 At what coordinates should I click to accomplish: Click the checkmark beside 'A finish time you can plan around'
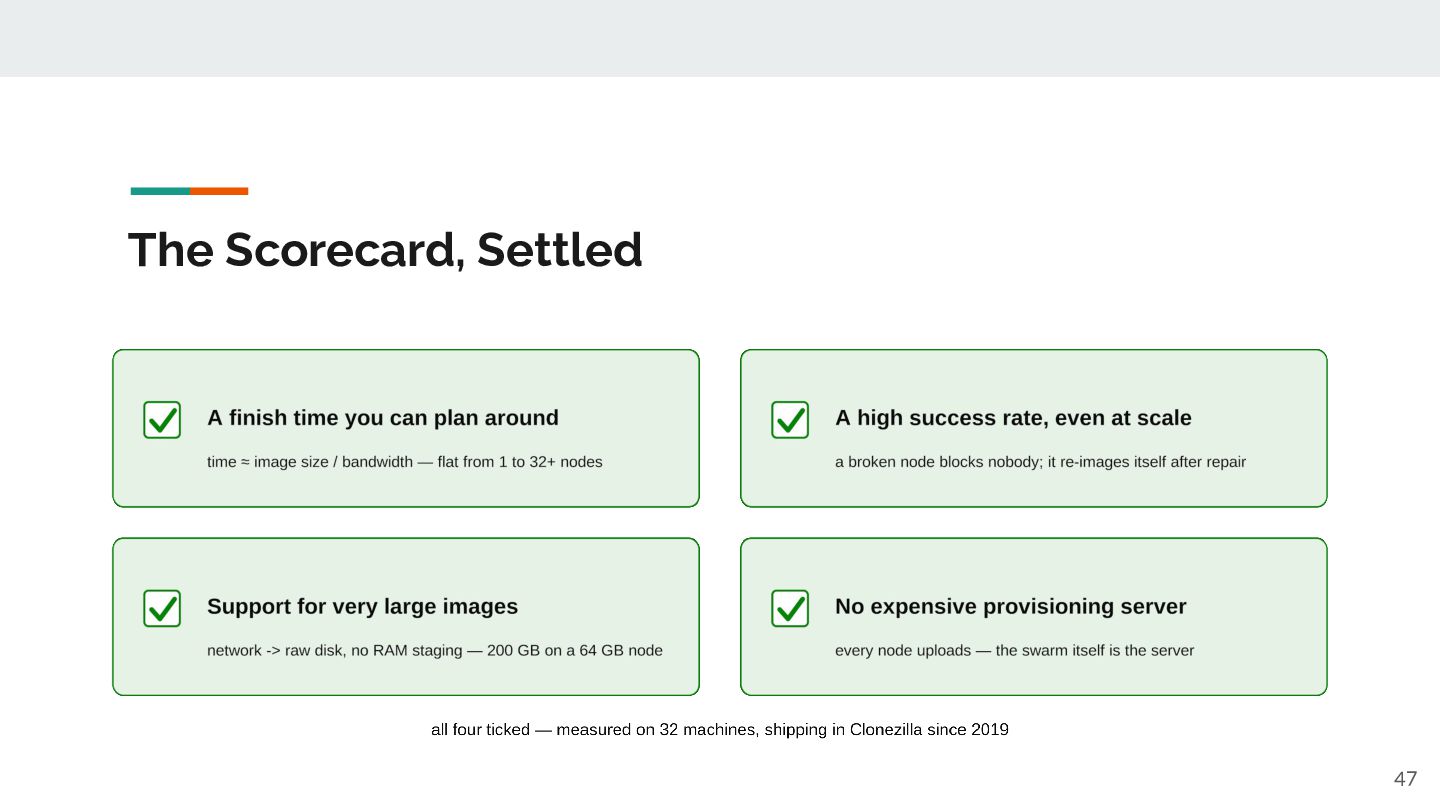click(162, 420)
